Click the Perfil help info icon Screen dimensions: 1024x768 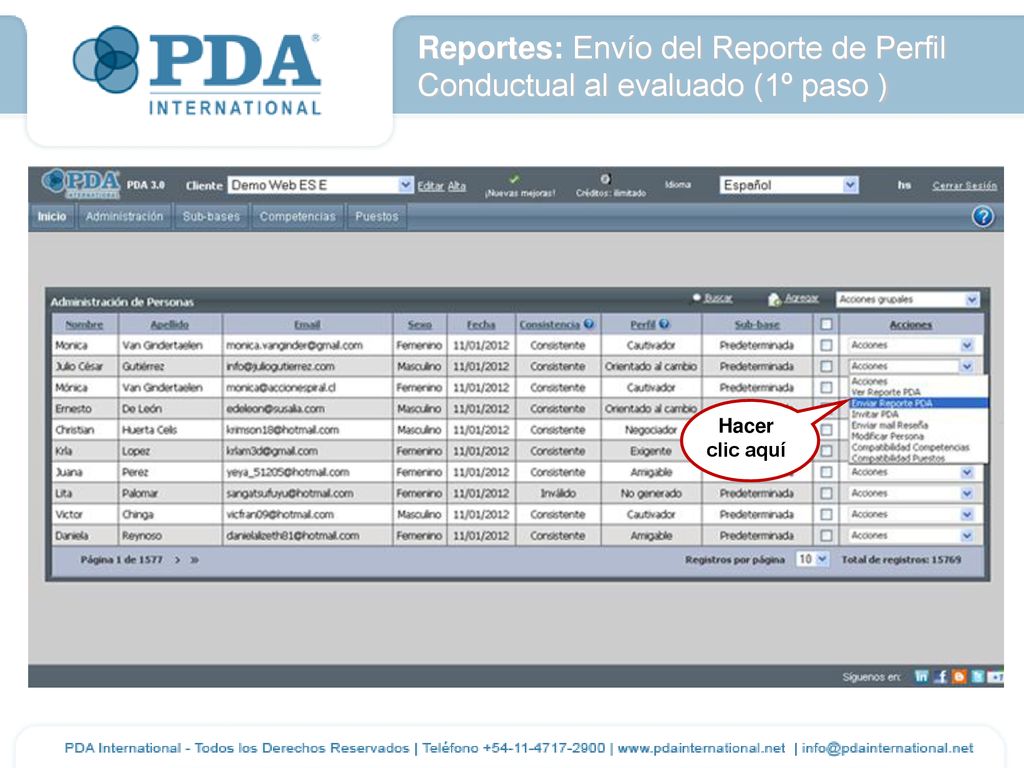[664, 324]
